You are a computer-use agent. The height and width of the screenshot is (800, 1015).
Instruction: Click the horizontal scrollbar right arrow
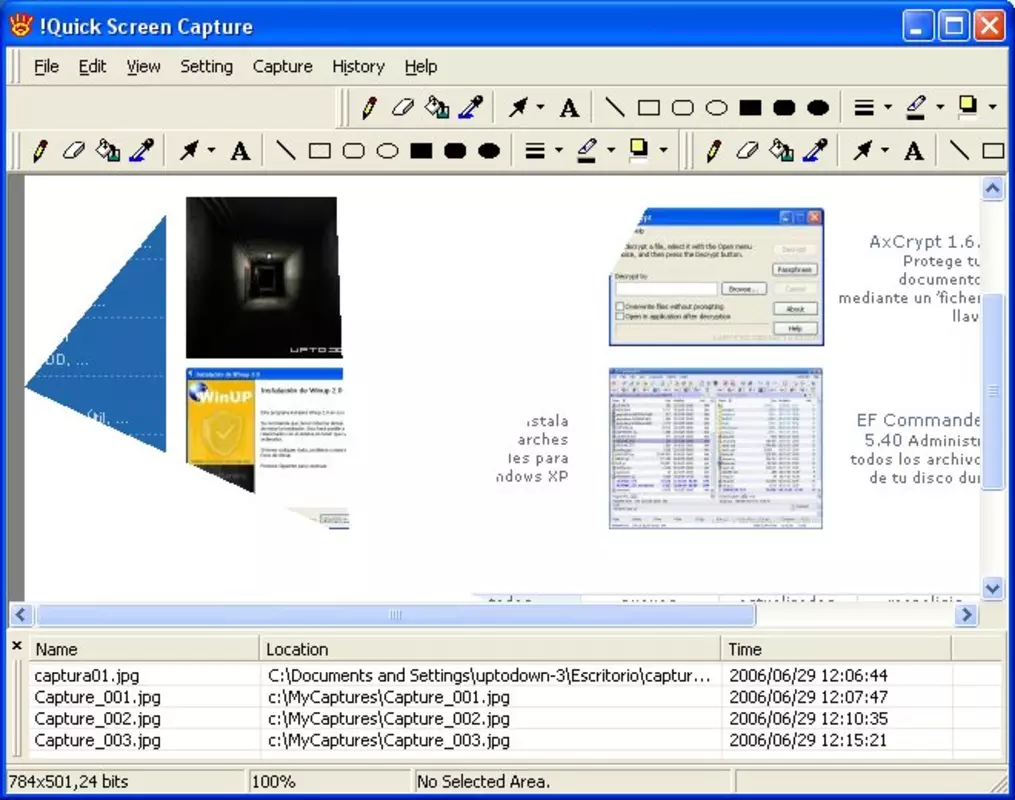click(966, 614)
